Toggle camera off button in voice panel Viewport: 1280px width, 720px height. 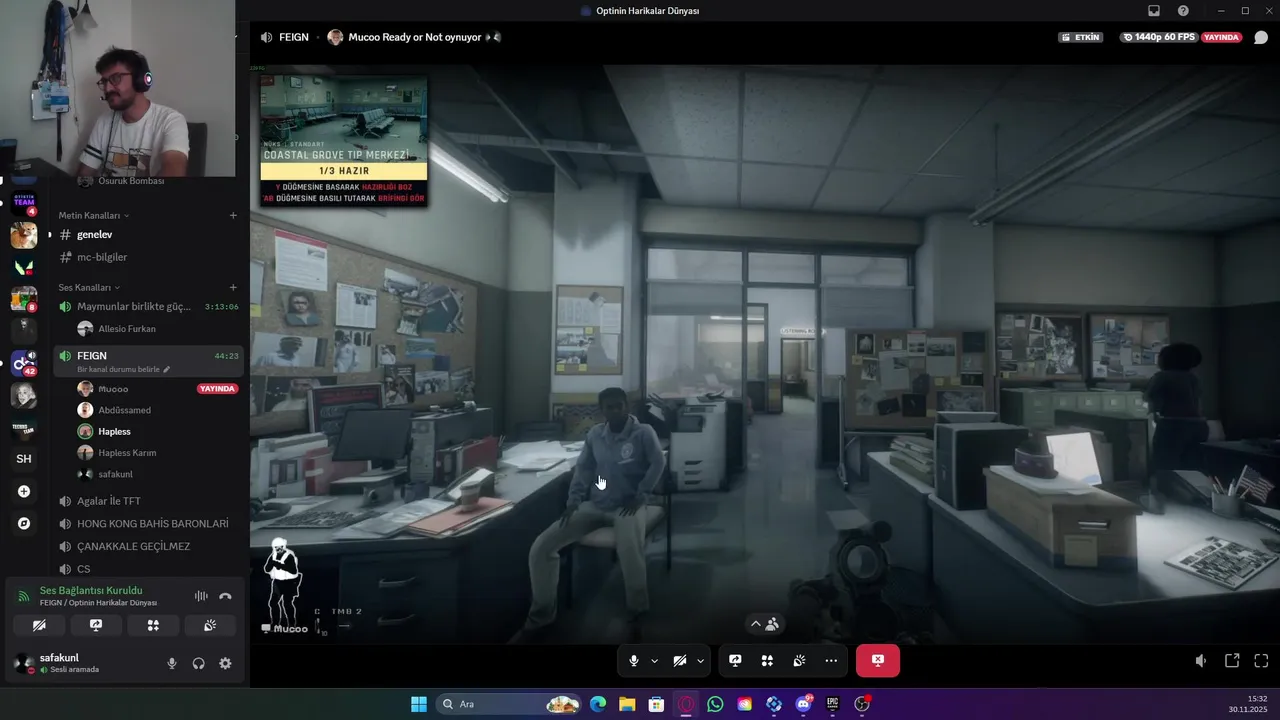[x=39, y=625]
